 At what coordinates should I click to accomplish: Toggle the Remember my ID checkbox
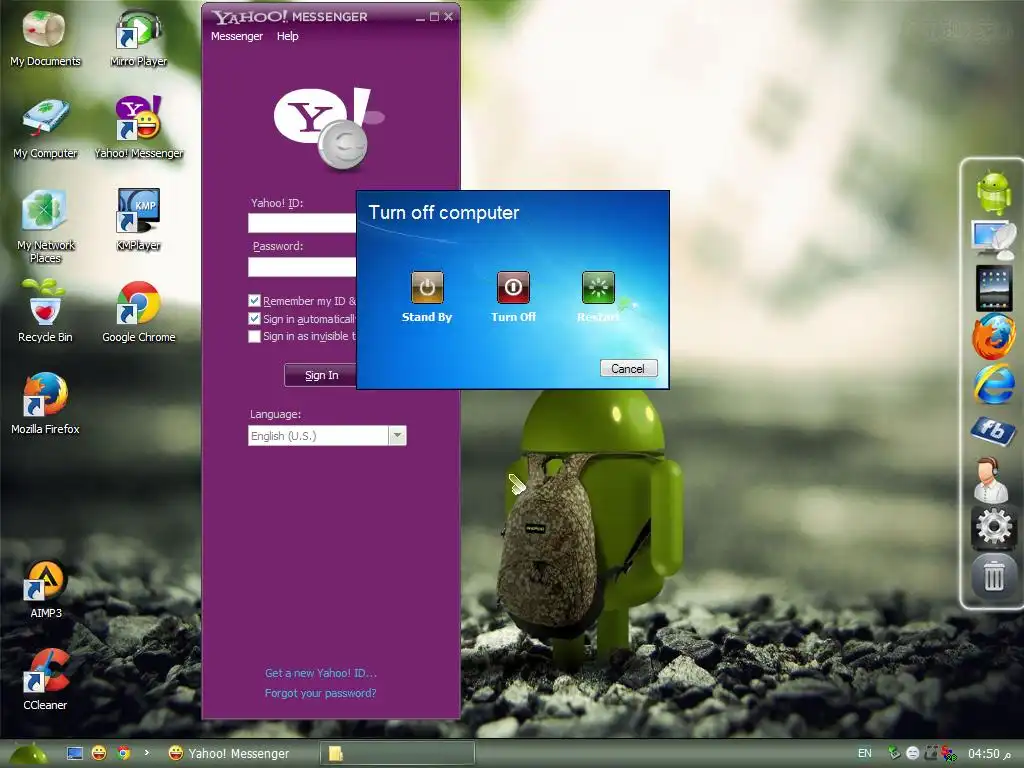click(x=255, y=301)
